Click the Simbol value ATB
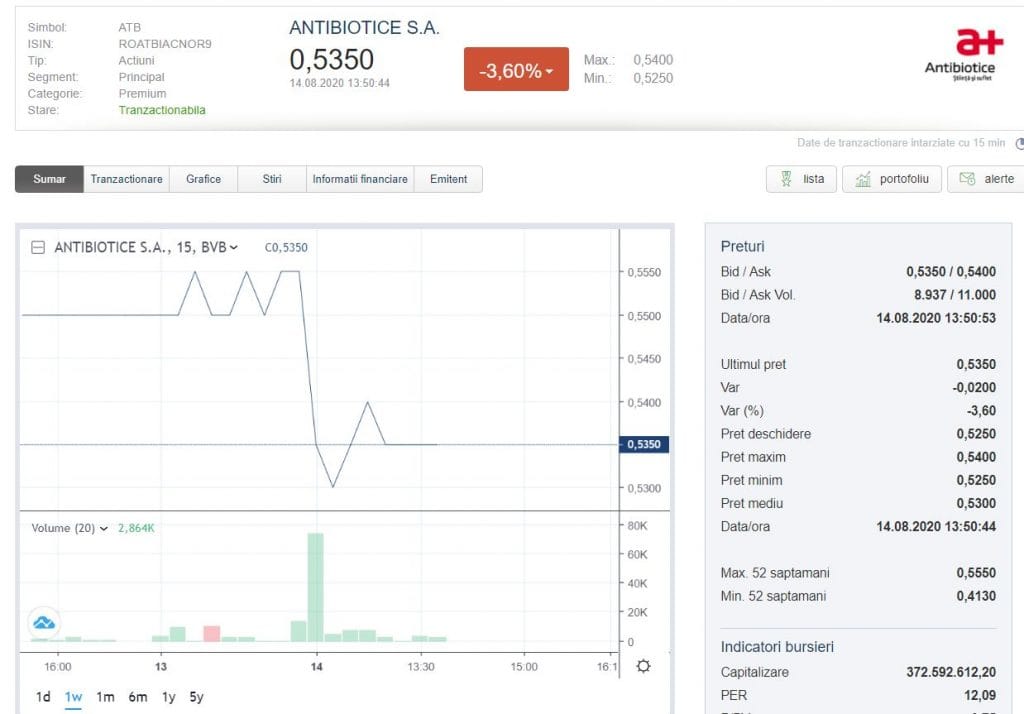The height and width of the screenshot is (714, 1024). tap(129, 27)
